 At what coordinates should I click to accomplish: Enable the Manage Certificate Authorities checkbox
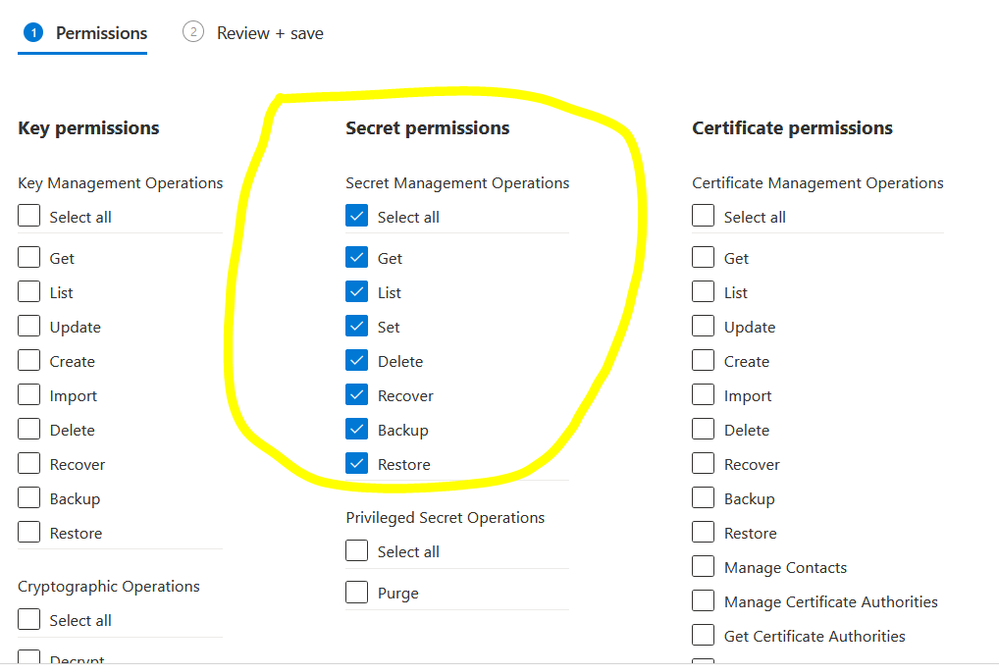click(x=704, y=602)
